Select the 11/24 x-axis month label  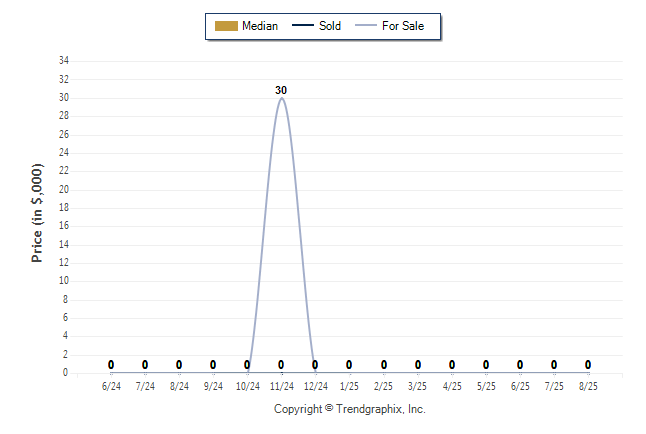282,387
